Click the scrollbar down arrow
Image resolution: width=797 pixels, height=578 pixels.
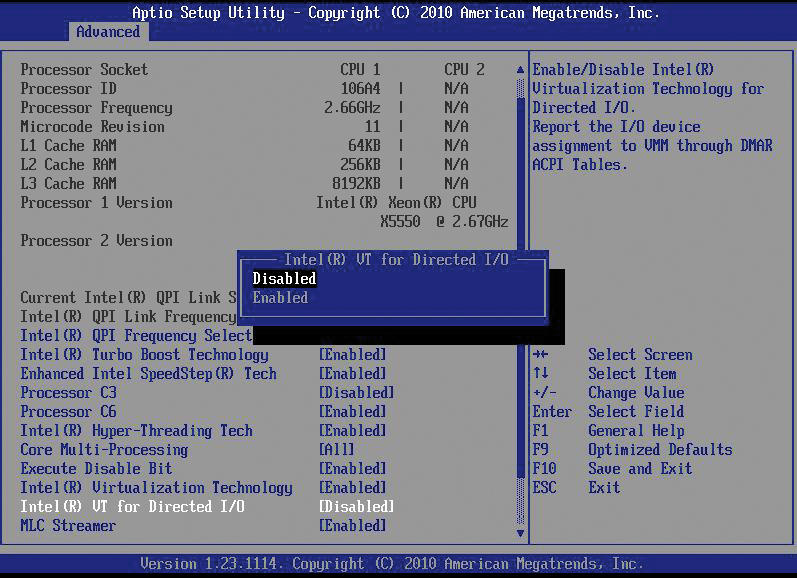[520, 533]
